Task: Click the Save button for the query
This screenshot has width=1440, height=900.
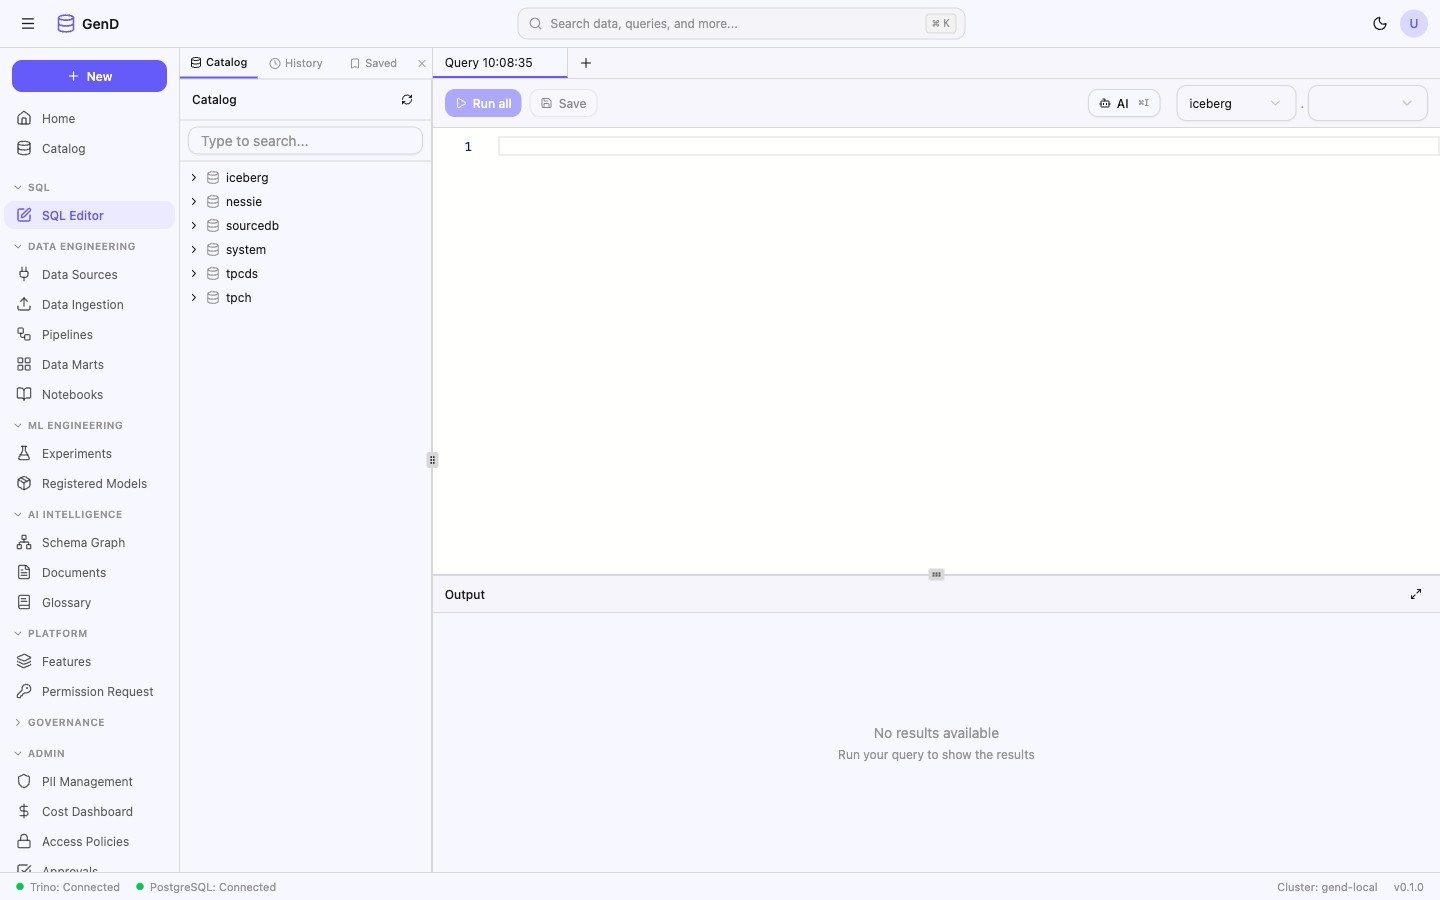Action: click(563, 103)
